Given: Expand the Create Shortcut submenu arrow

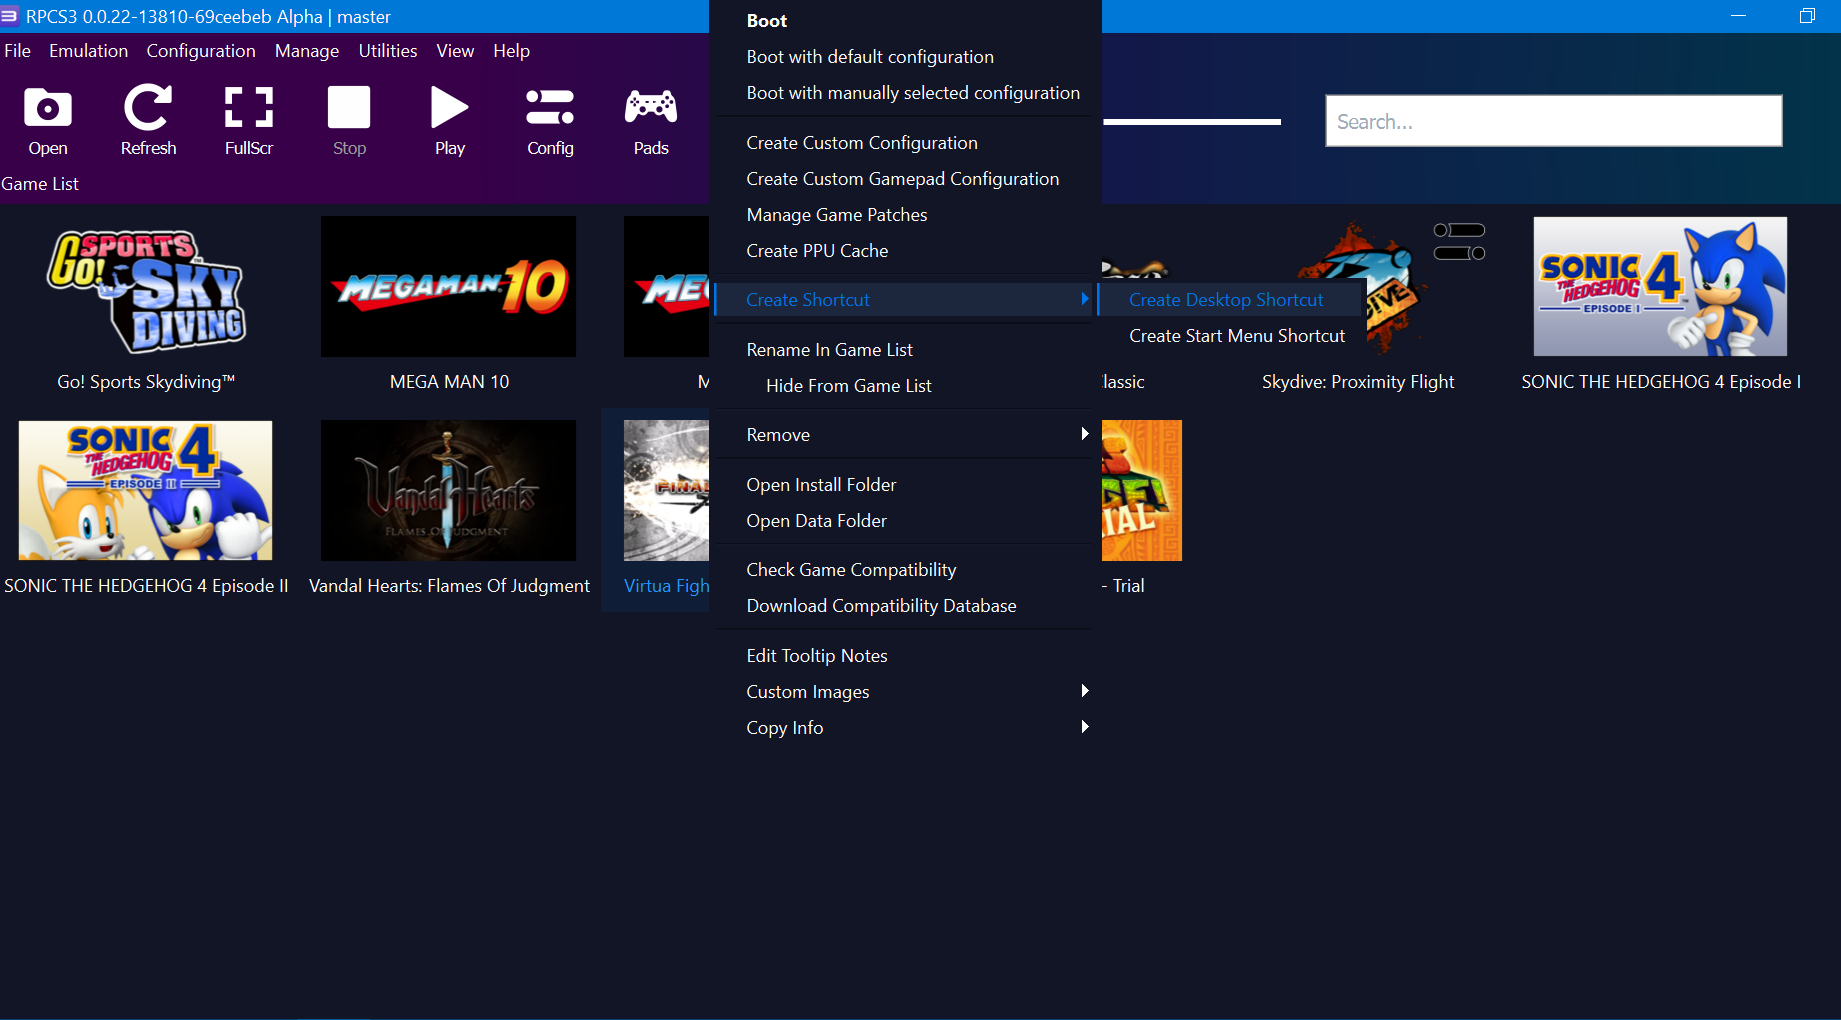Looking at the screenshot, I should (x=1084, y=299).
